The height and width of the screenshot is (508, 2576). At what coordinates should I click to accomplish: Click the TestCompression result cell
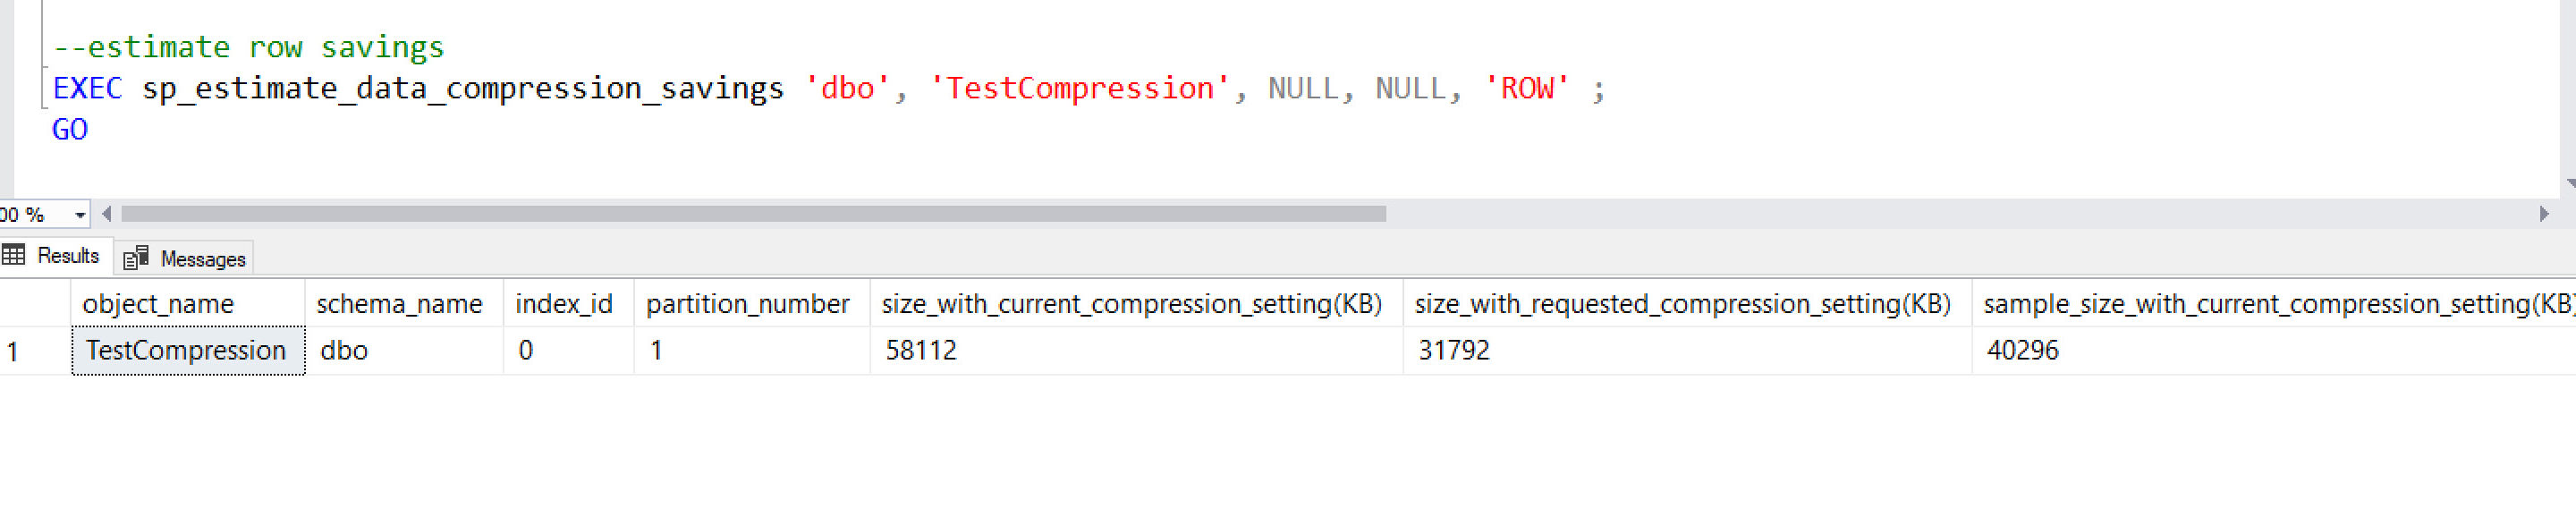pos(187,351)
